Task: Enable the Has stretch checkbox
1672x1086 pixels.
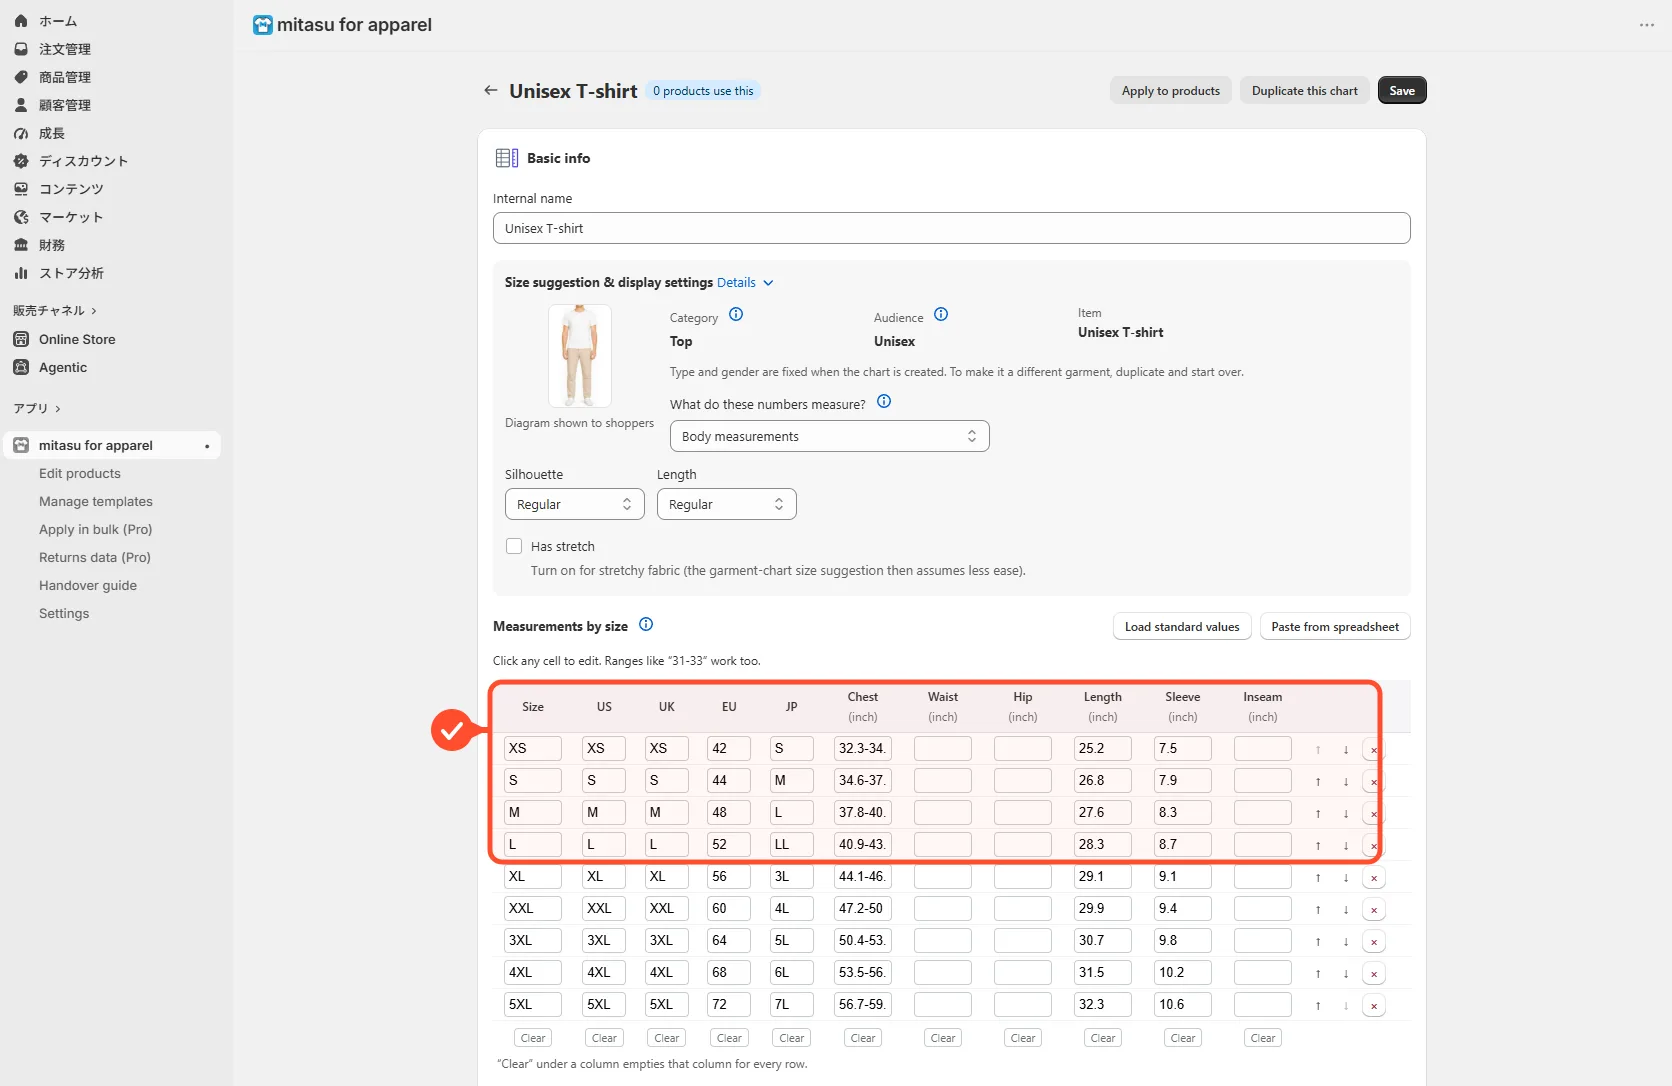Action: click(514, 546)
